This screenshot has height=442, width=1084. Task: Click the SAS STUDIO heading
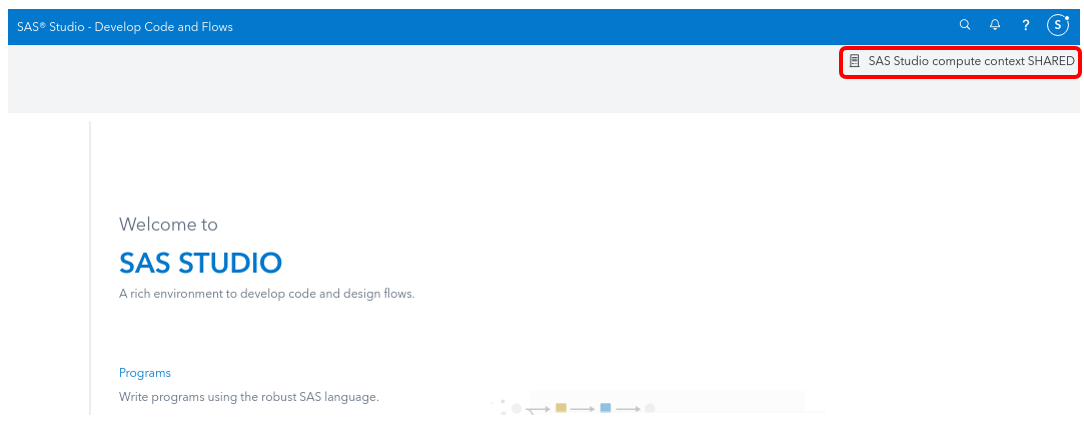point(200,264)
